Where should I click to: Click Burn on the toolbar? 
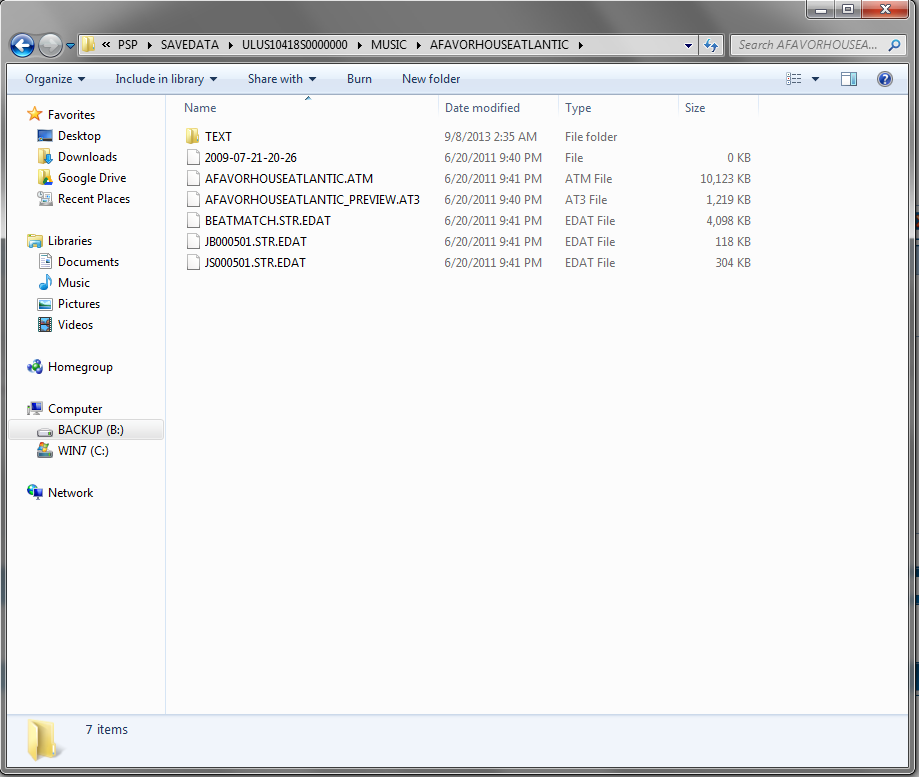click(x=359, y=79)
